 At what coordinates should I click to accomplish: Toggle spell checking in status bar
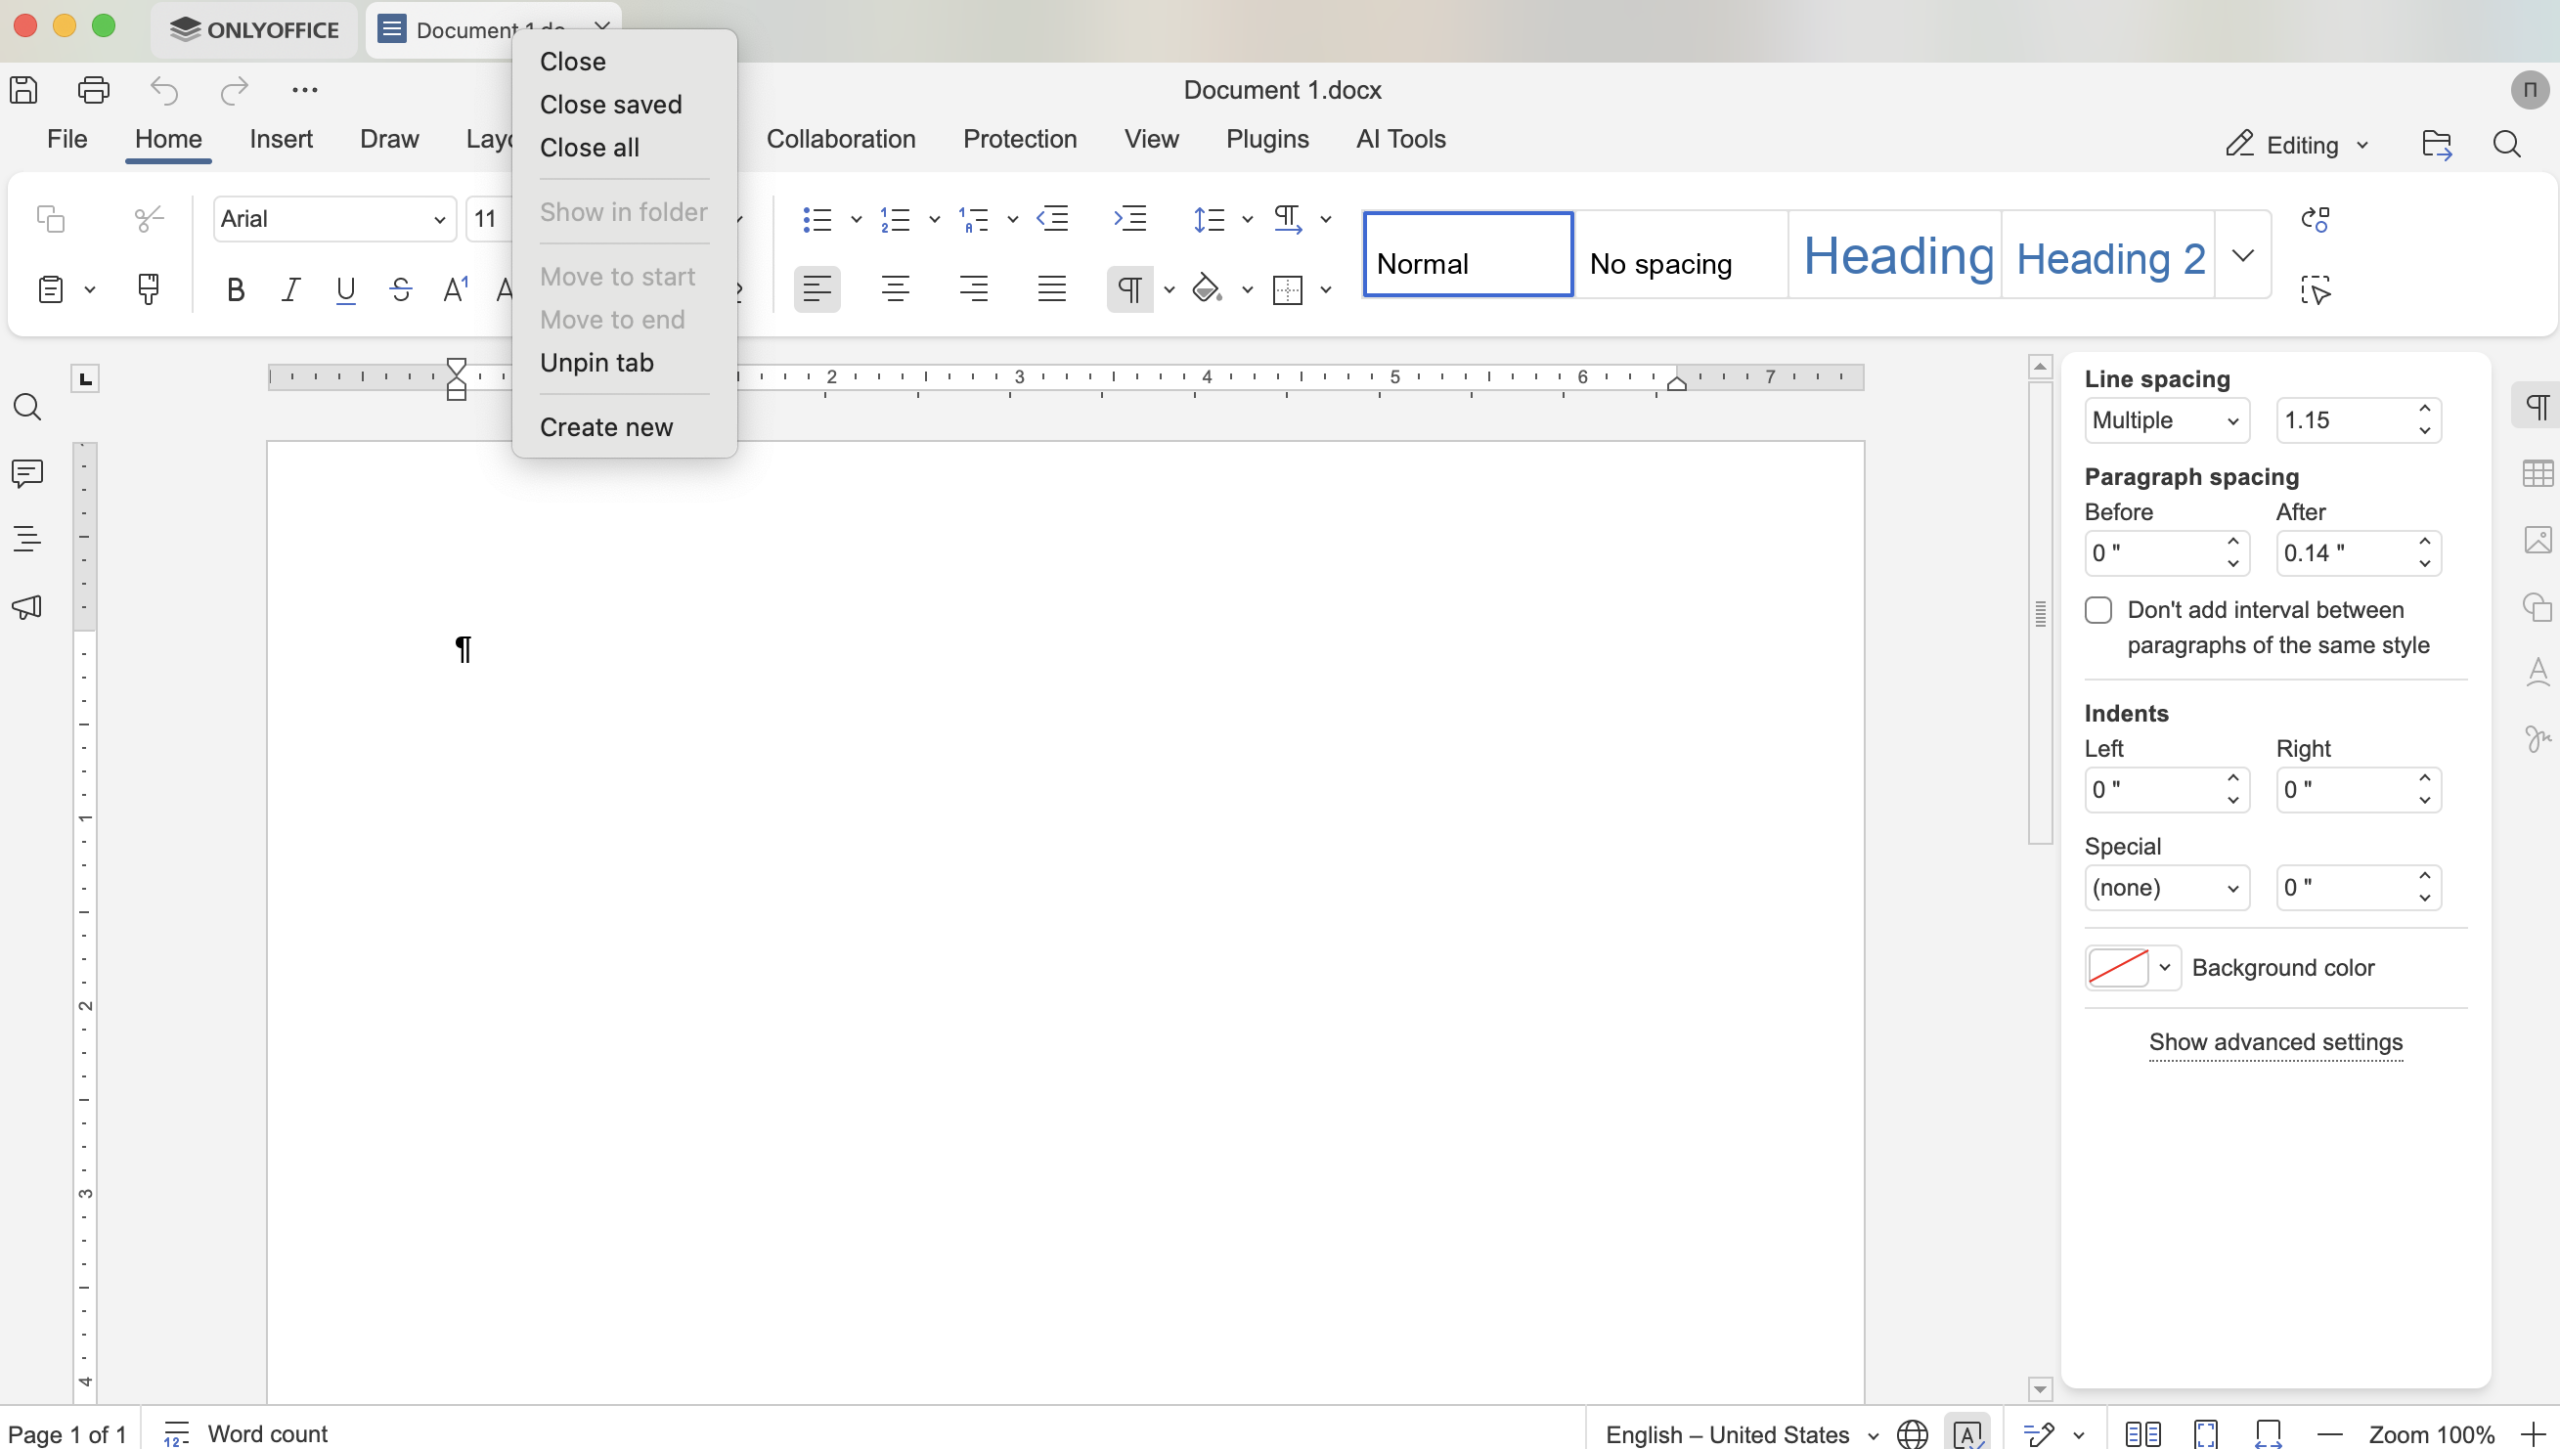pyautogui.click(x=1968, y=1434)
